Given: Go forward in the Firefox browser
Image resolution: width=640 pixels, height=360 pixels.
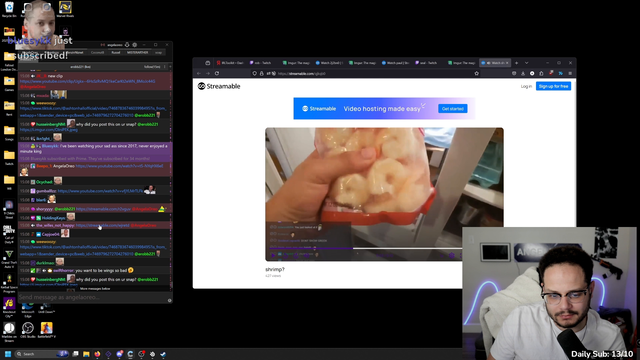Looking at the screenshot, I should (208, 73).
